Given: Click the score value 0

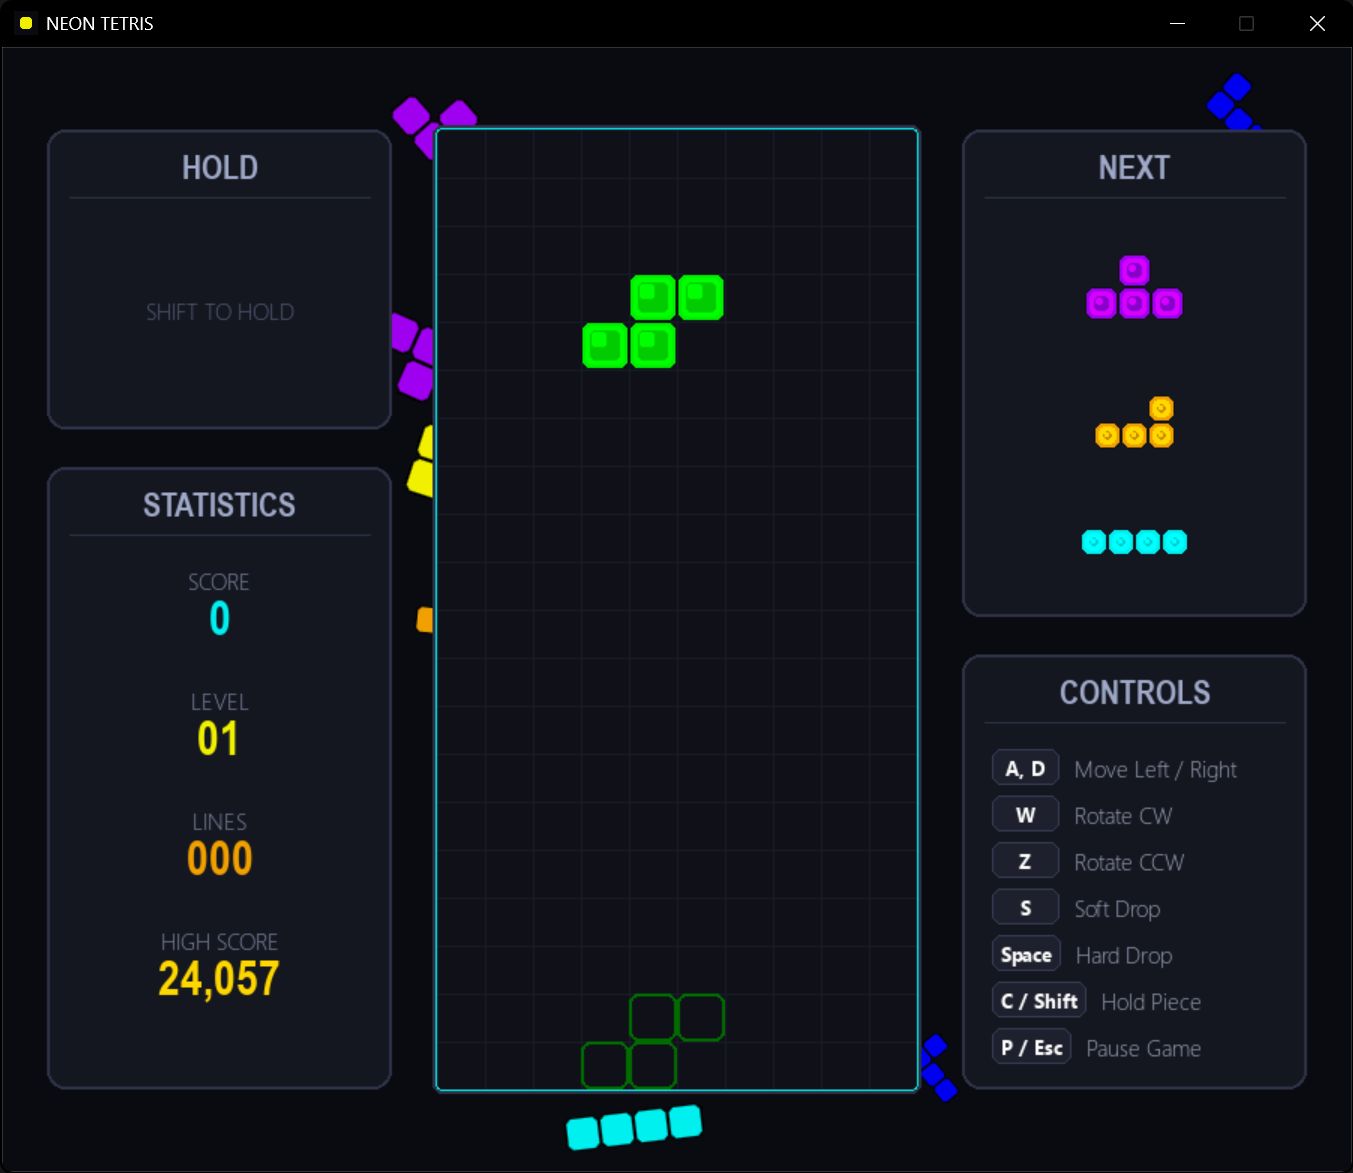Looking at the screenshot, I should tap(220, 619).
